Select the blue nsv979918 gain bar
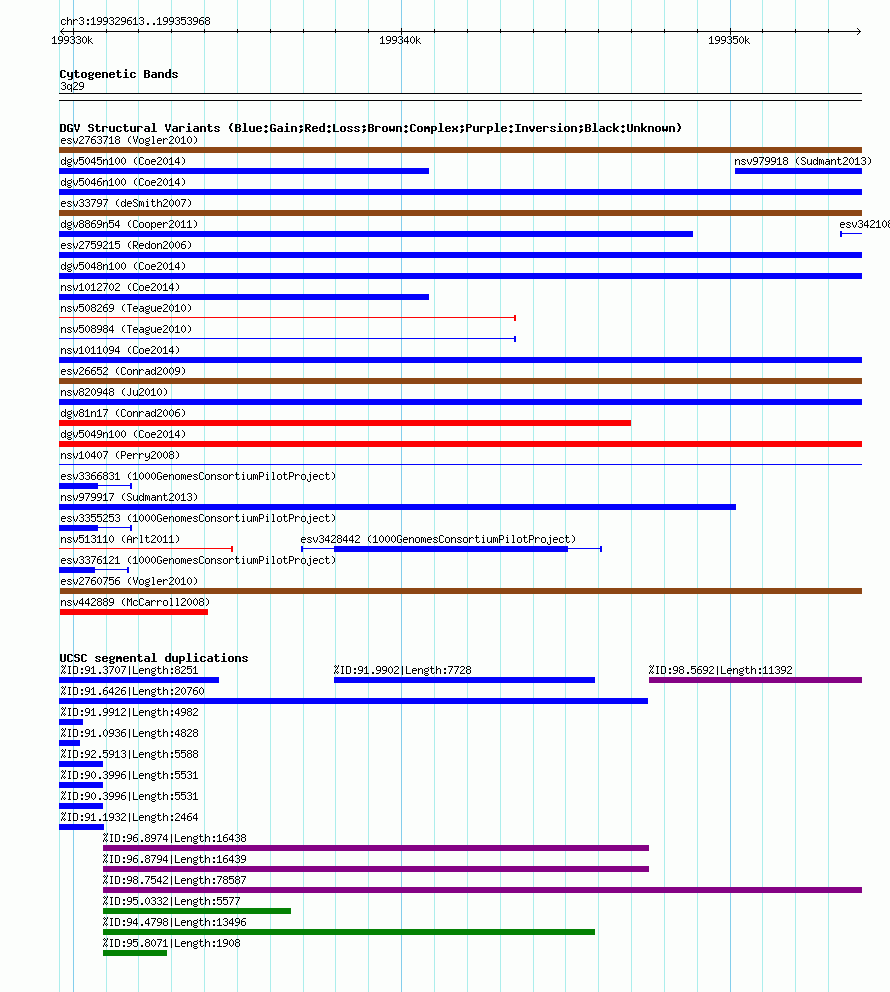This screenshot has height=992, width=890. (798, 171)
